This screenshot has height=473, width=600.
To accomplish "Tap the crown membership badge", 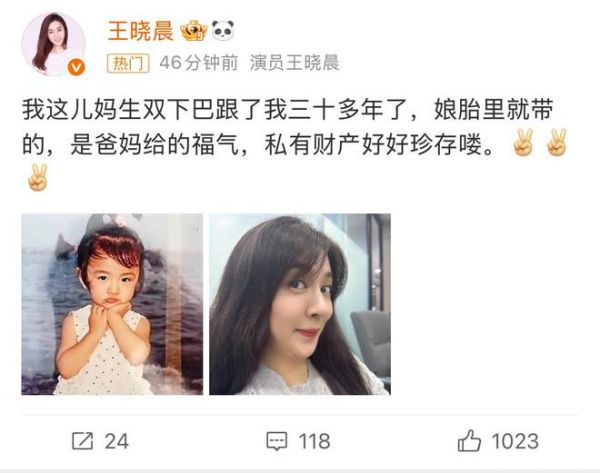I will point(194,31).
